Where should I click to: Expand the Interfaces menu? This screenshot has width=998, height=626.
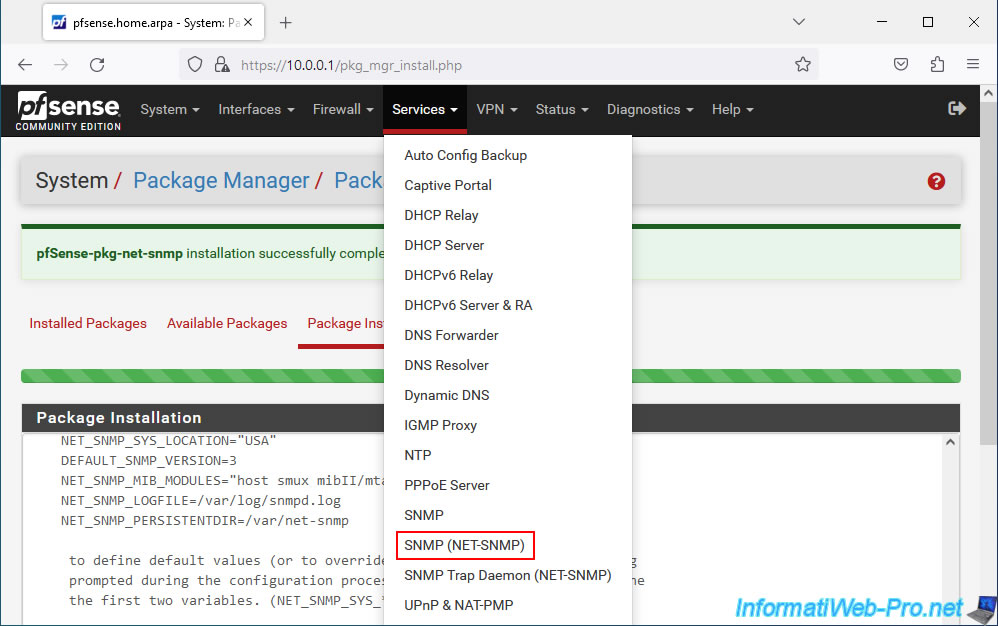(256, 109)
